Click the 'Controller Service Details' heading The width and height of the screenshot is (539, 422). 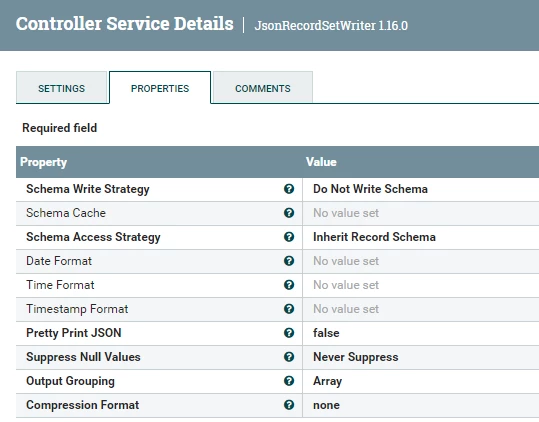pos(124,23)
